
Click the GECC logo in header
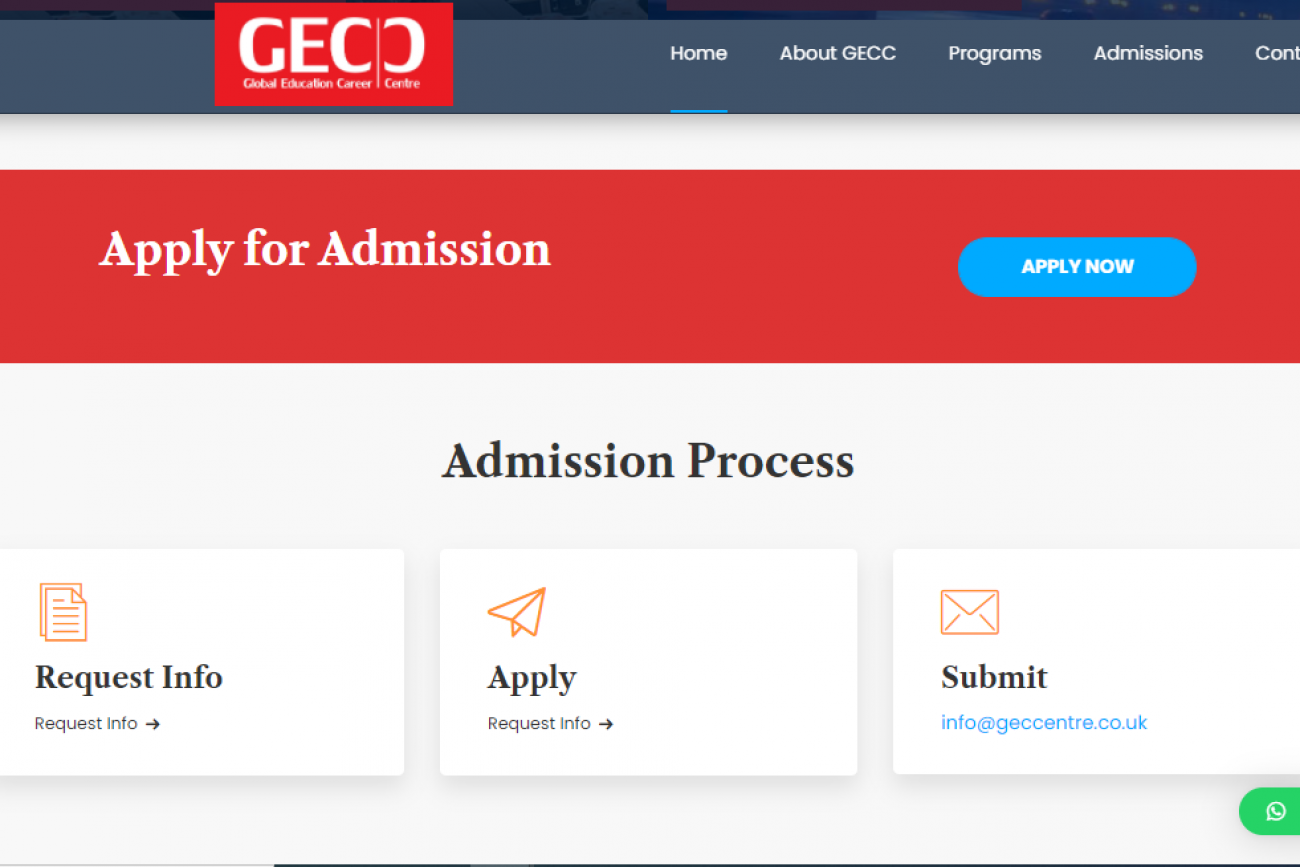coord(333,54)
